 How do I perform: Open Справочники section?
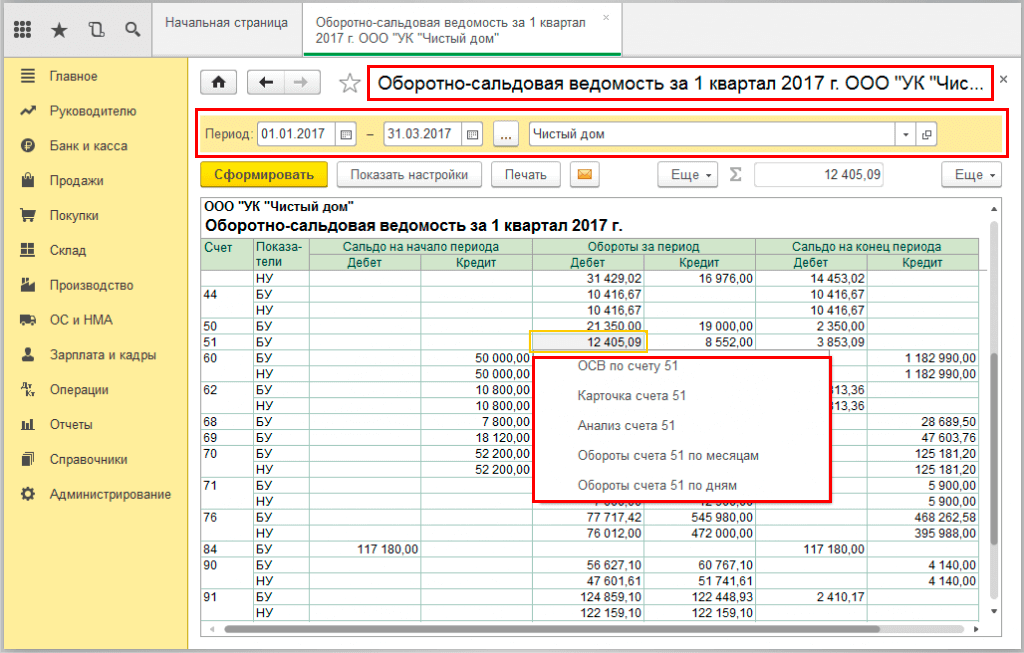point(88,460)
